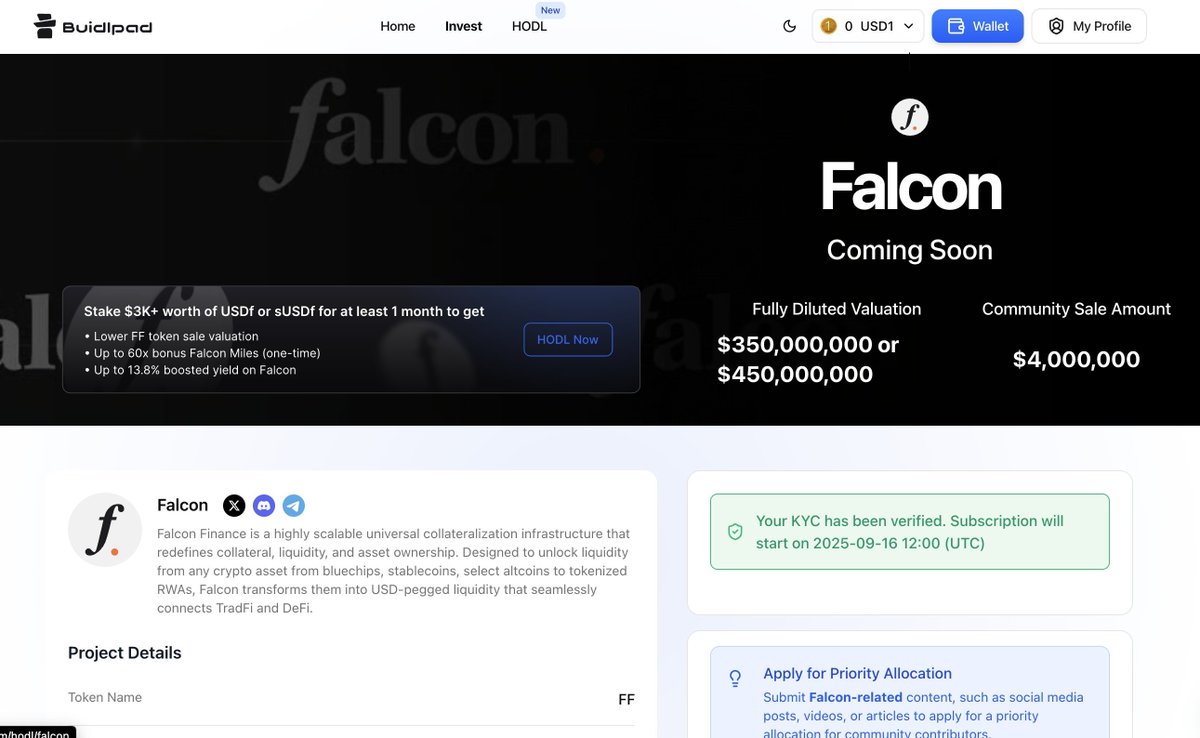Open Falcon's Telegram icon
1200x738 pixels.
click(x=294, y=506)
